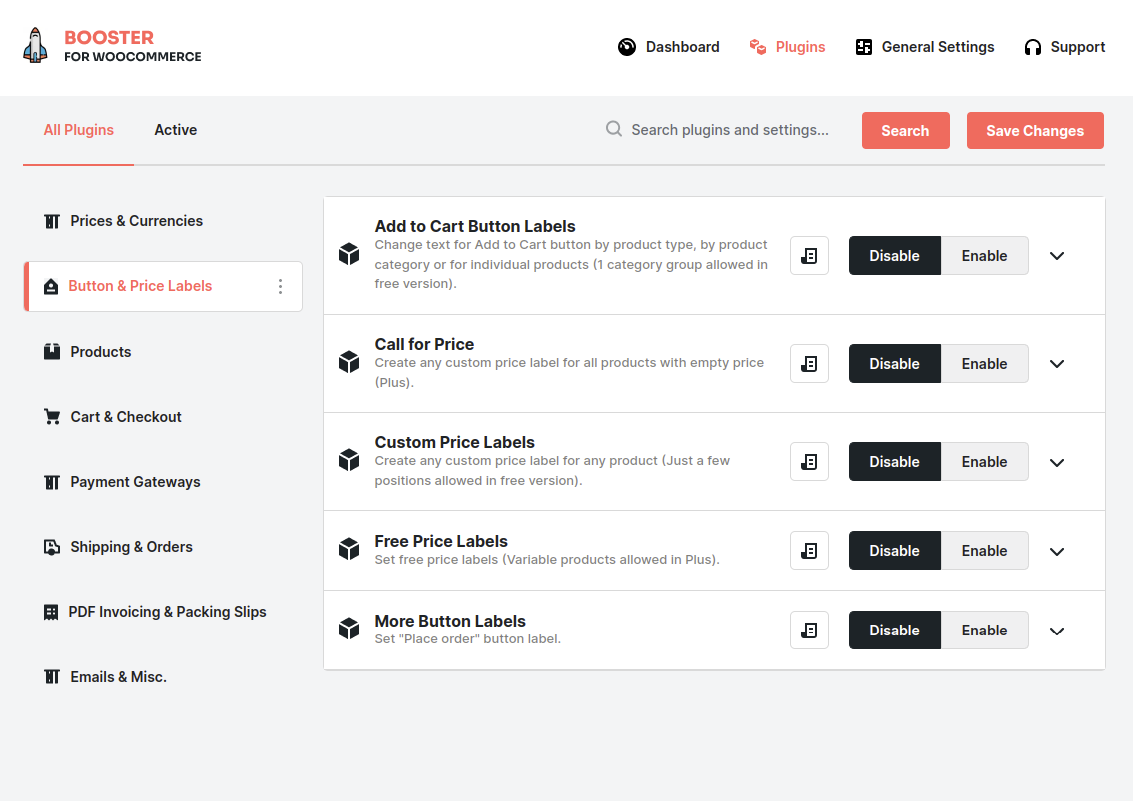Image resolution: width=1133 pixels, height=801 pixels.
Task: Click the Cart & Checkout cart icon
Action: tap(52, 417)
